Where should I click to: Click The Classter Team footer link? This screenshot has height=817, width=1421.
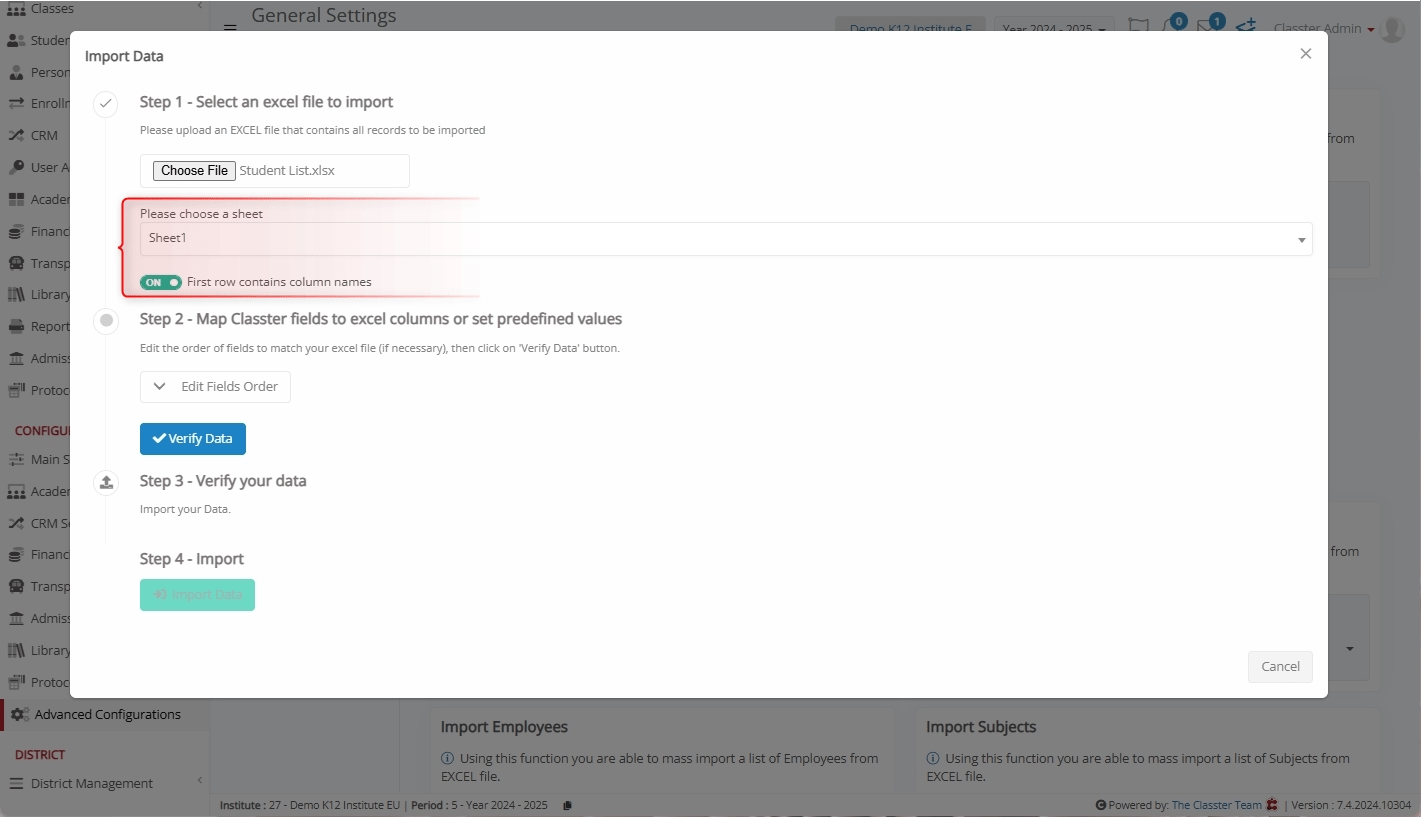[x=1216, y=805]
